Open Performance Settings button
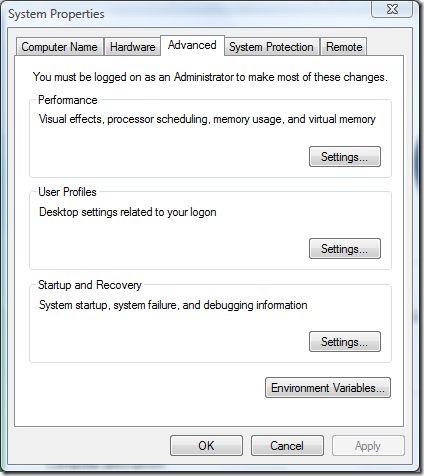This screenshot has height=476, width=424. pos(345,156)
